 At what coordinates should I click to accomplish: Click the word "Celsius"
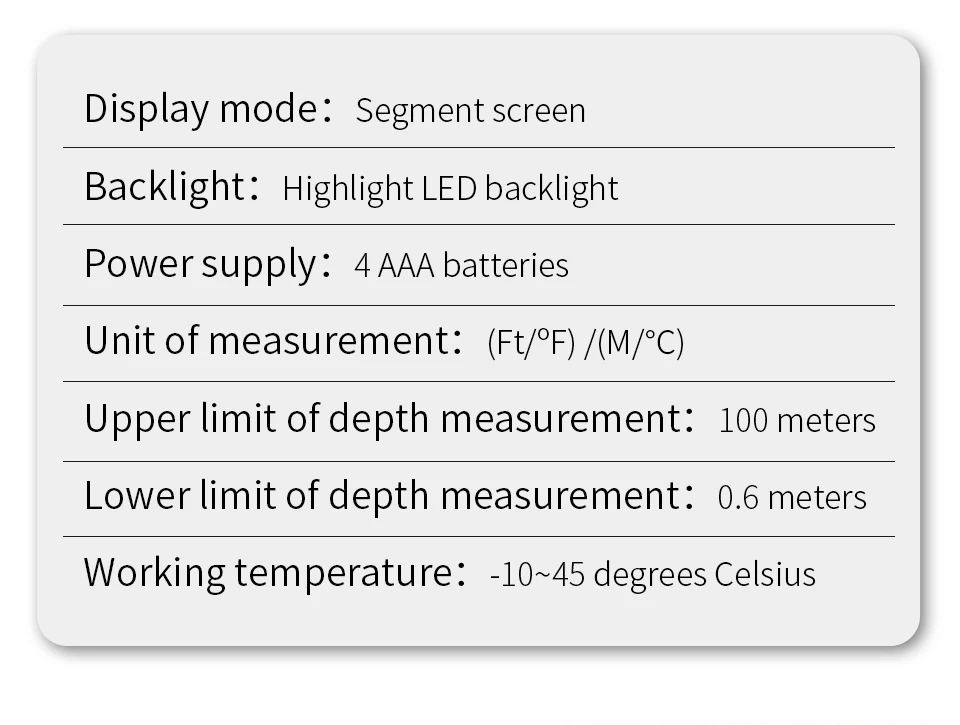pos(765,575)
